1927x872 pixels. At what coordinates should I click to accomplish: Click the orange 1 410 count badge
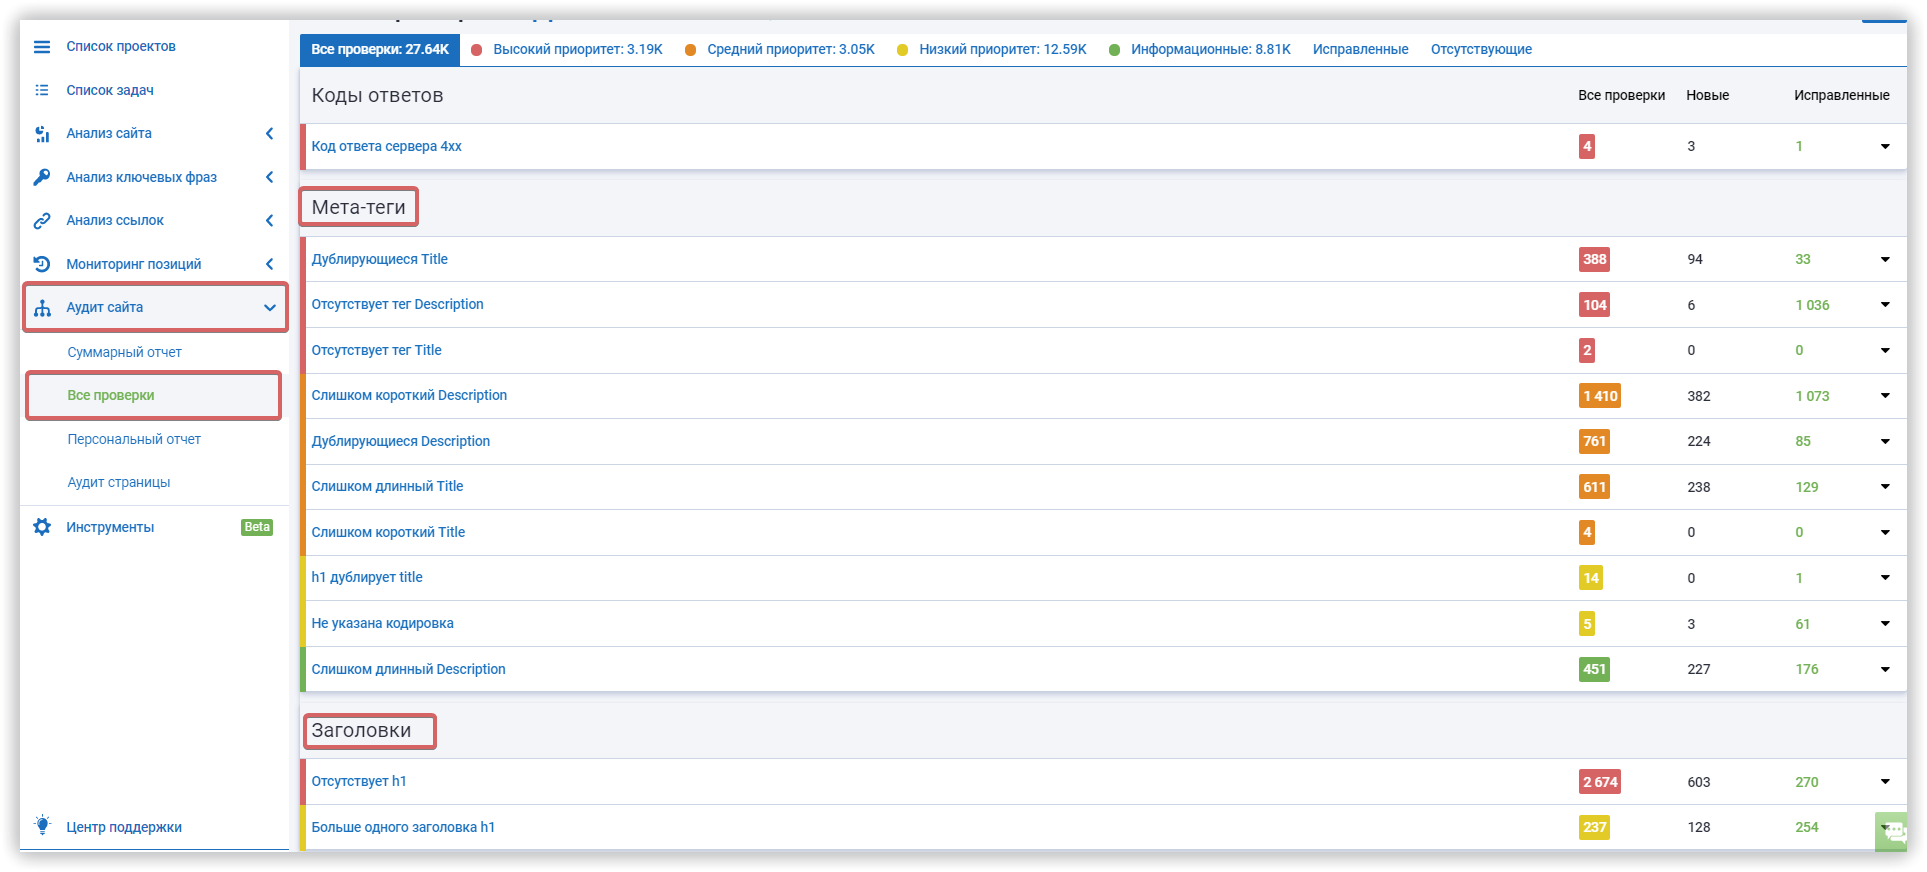(x=1600, y=396)
